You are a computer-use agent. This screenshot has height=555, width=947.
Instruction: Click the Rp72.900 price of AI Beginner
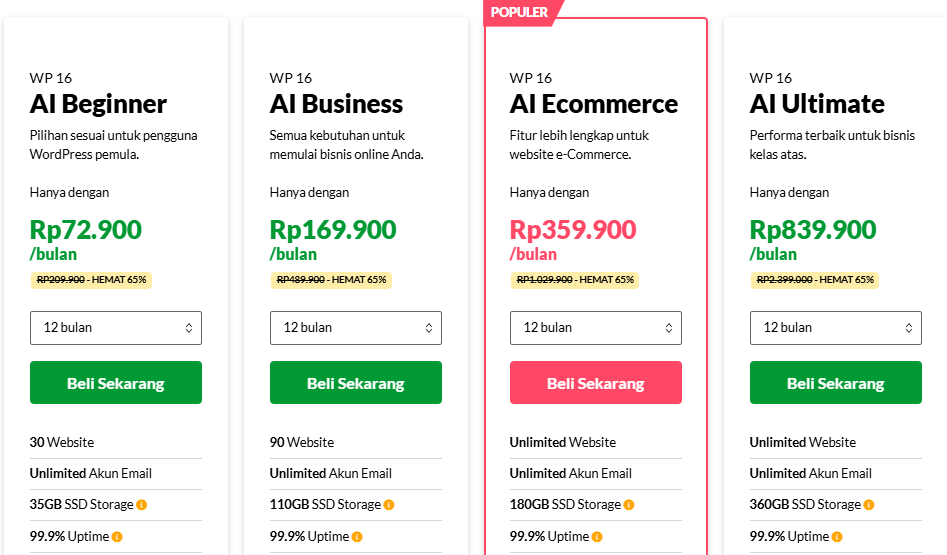pos(86,230)
